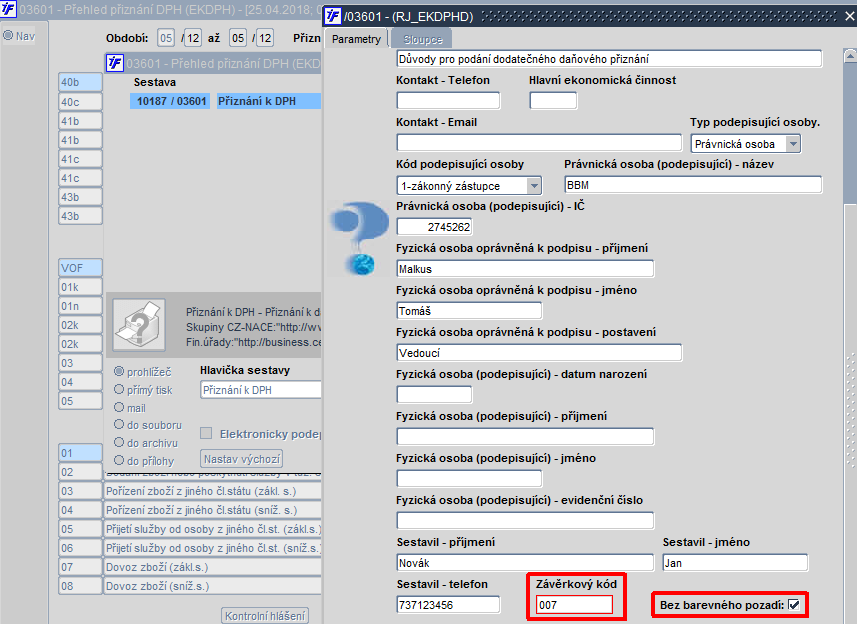Click the datum narození field
Screen dimensions: 857x624
pyautogui.click(x=435, y=394)
